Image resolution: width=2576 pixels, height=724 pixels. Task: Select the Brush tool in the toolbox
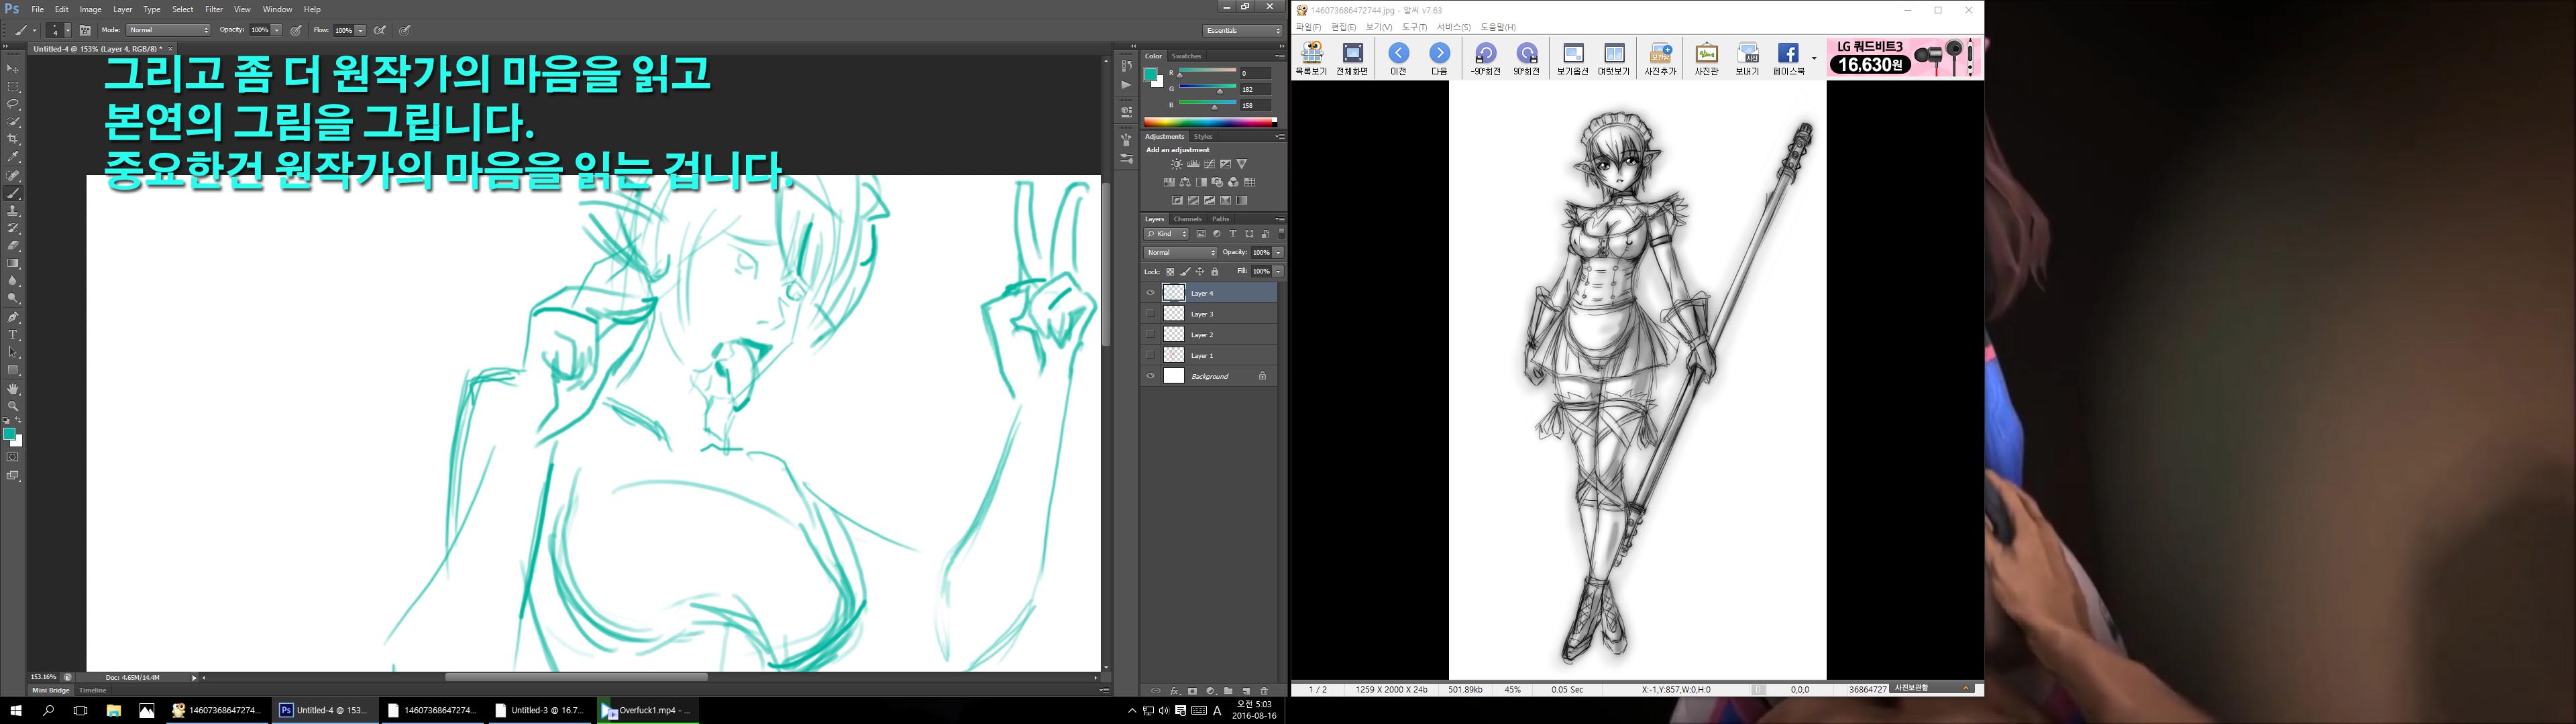click(x=13, y=193)
